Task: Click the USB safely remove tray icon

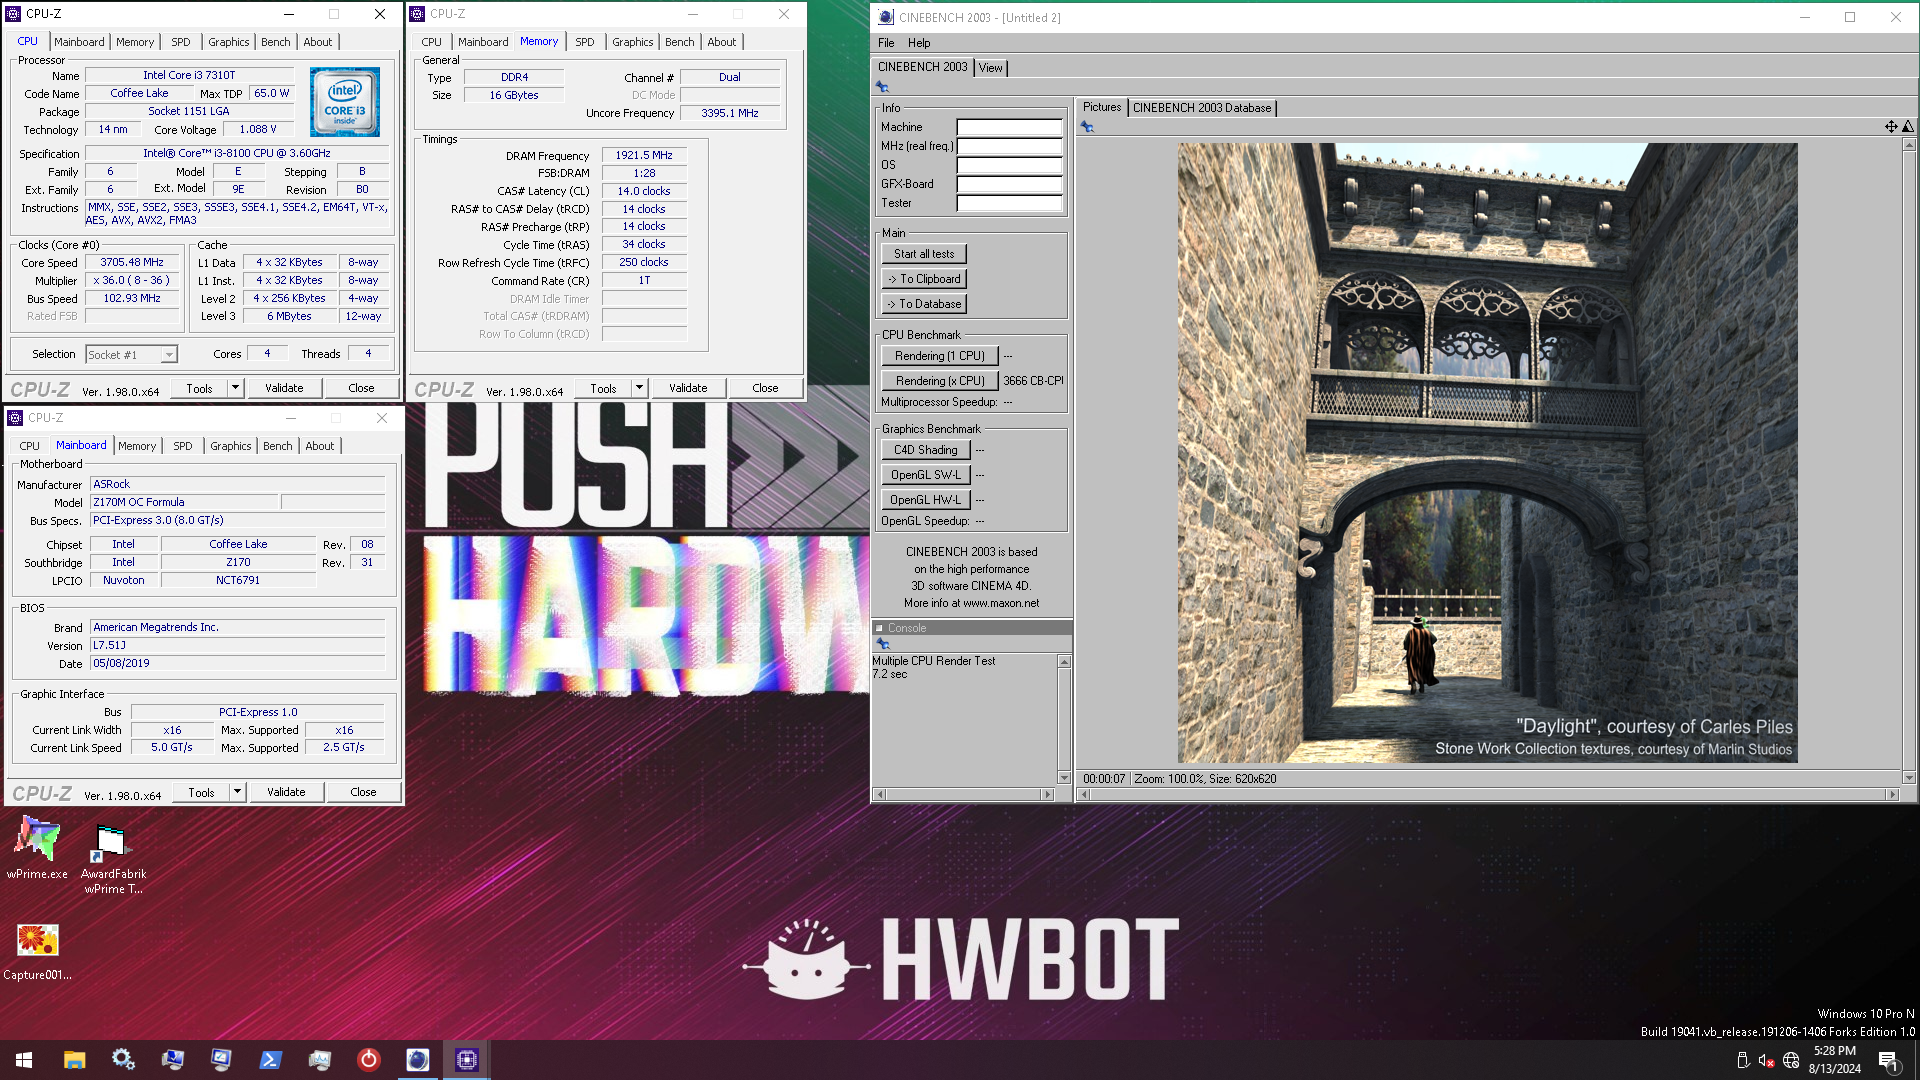Action: (x=1743, y=1060)
